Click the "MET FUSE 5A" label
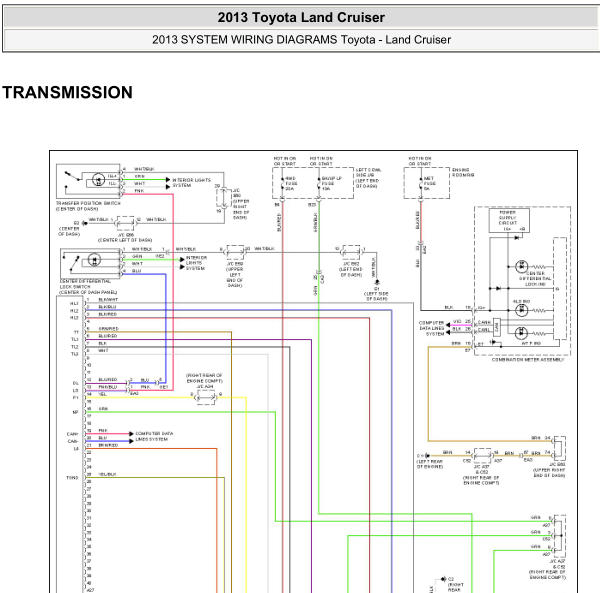Image resolution: width=600 pixels, height=593 pixels. (429, 184)
